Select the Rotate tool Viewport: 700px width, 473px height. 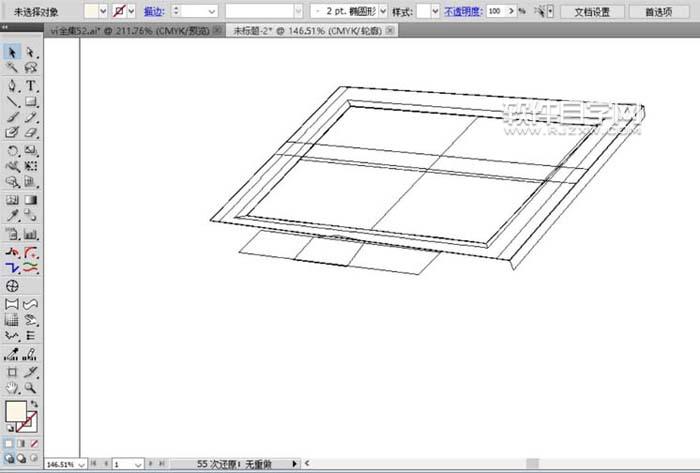tap(12, 150)
